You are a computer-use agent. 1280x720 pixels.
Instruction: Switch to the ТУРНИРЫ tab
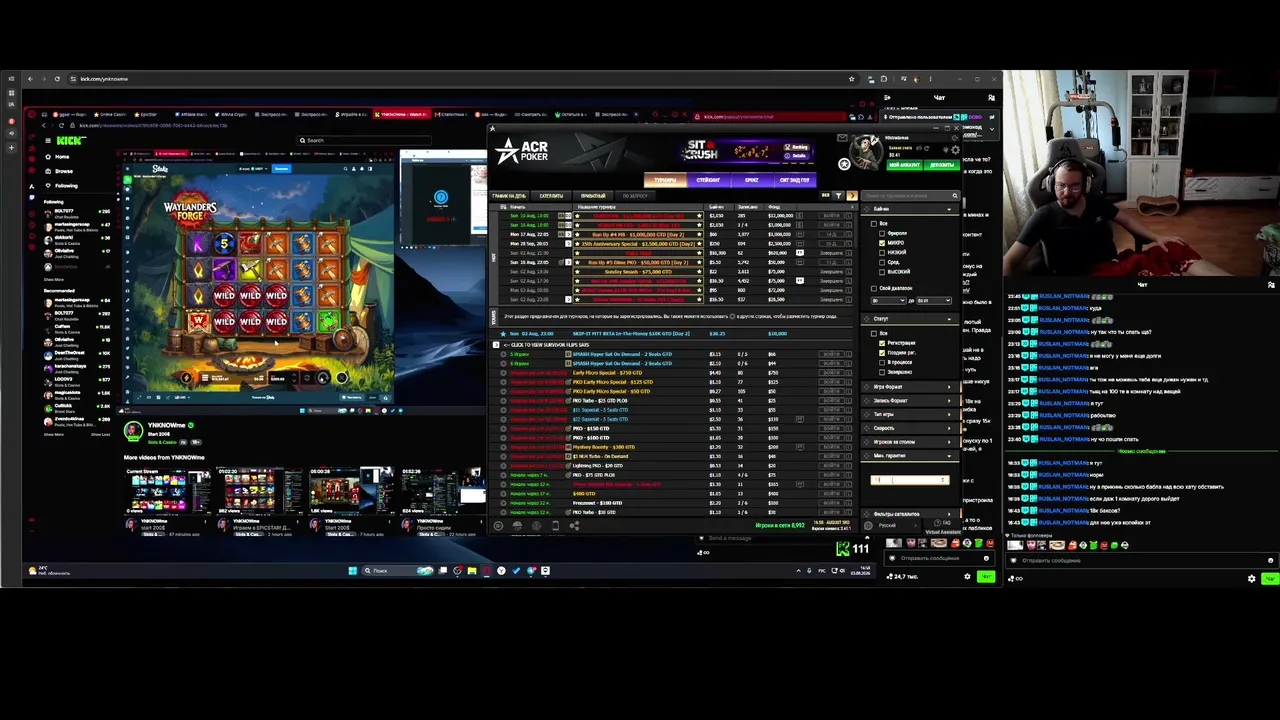(x=664, y=180)
